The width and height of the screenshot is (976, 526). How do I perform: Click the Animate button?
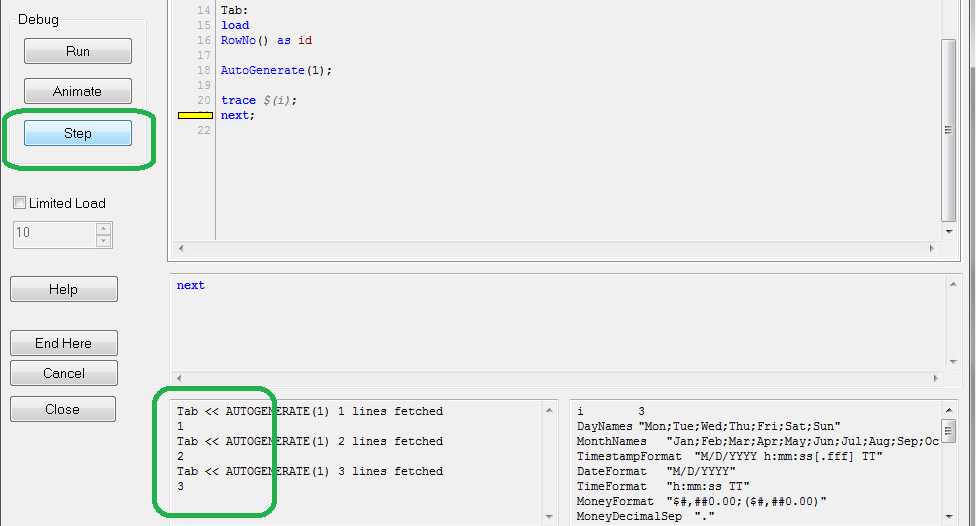click(78, 91)
